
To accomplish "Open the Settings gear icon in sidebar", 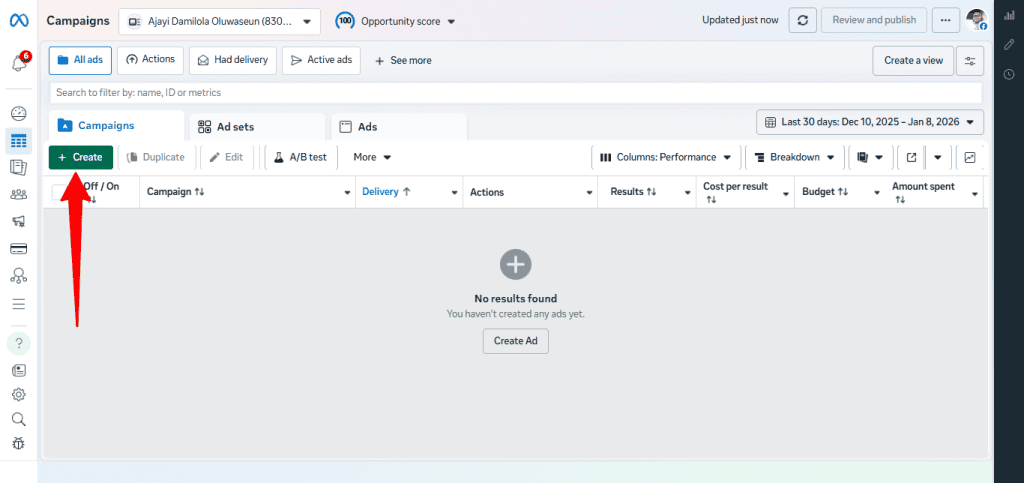I will click(x=19, y=394).
